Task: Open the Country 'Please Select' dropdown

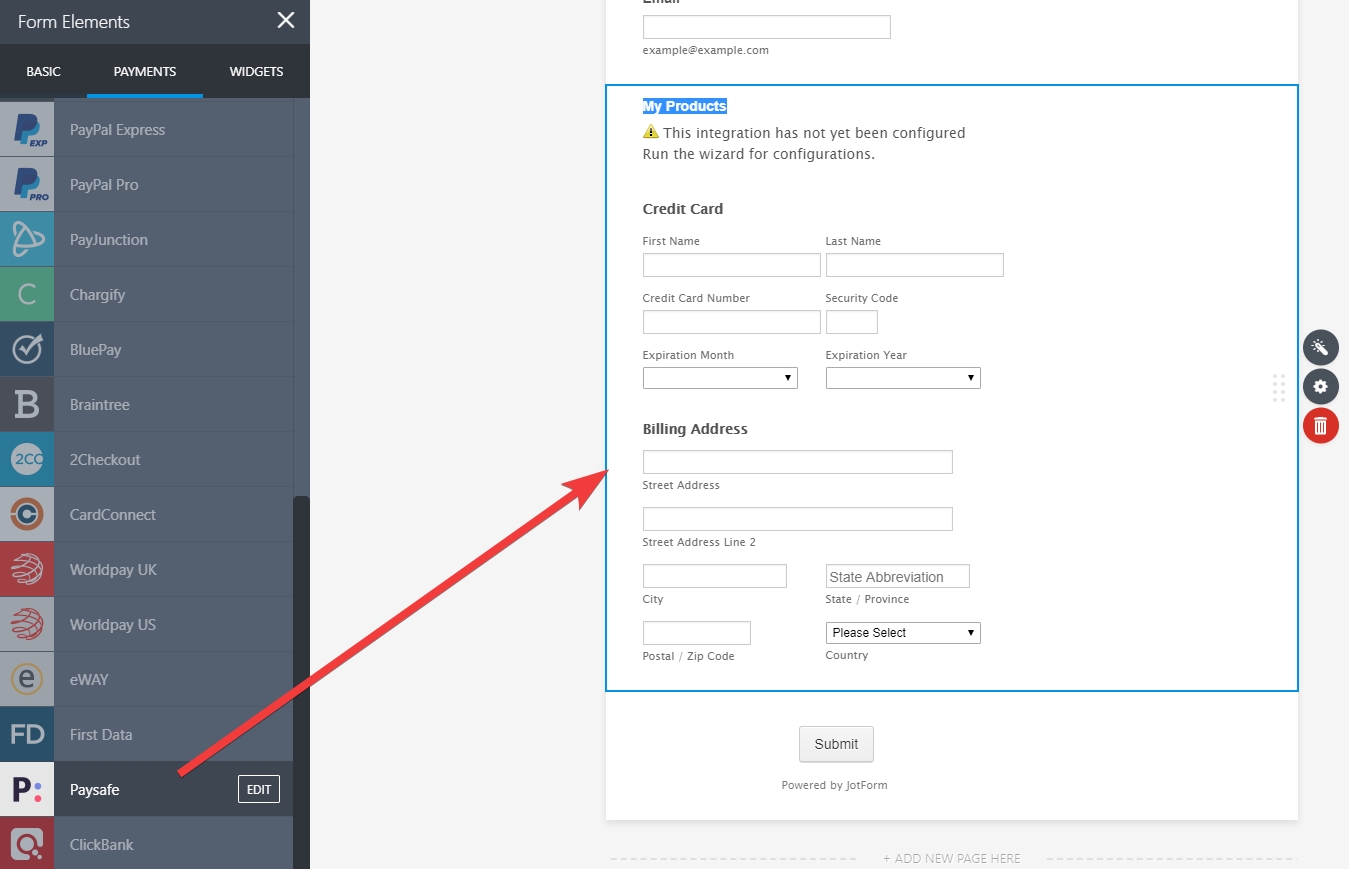Action: click(x=903, y=633)
